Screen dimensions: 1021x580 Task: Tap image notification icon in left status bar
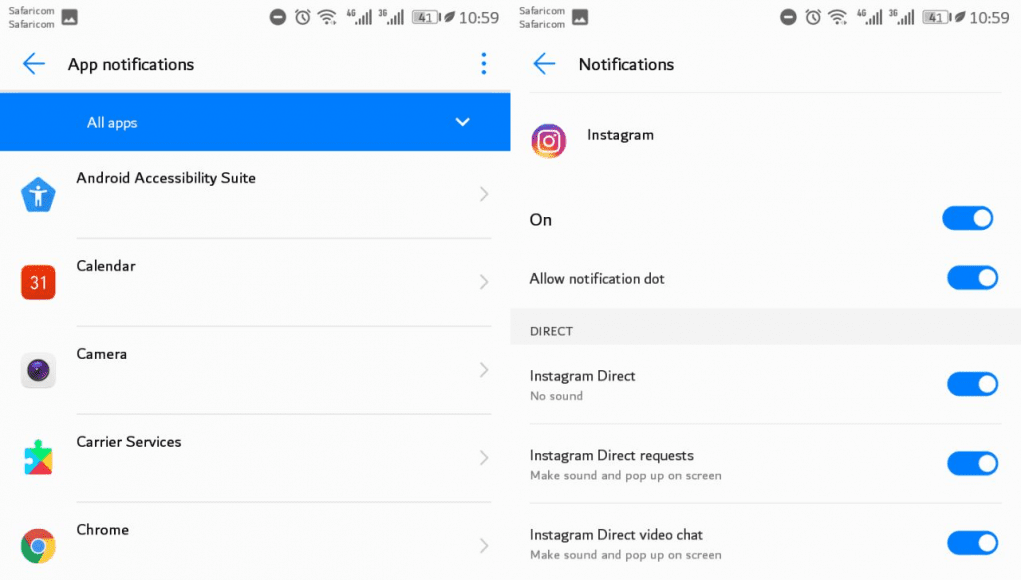coord(70,18)
